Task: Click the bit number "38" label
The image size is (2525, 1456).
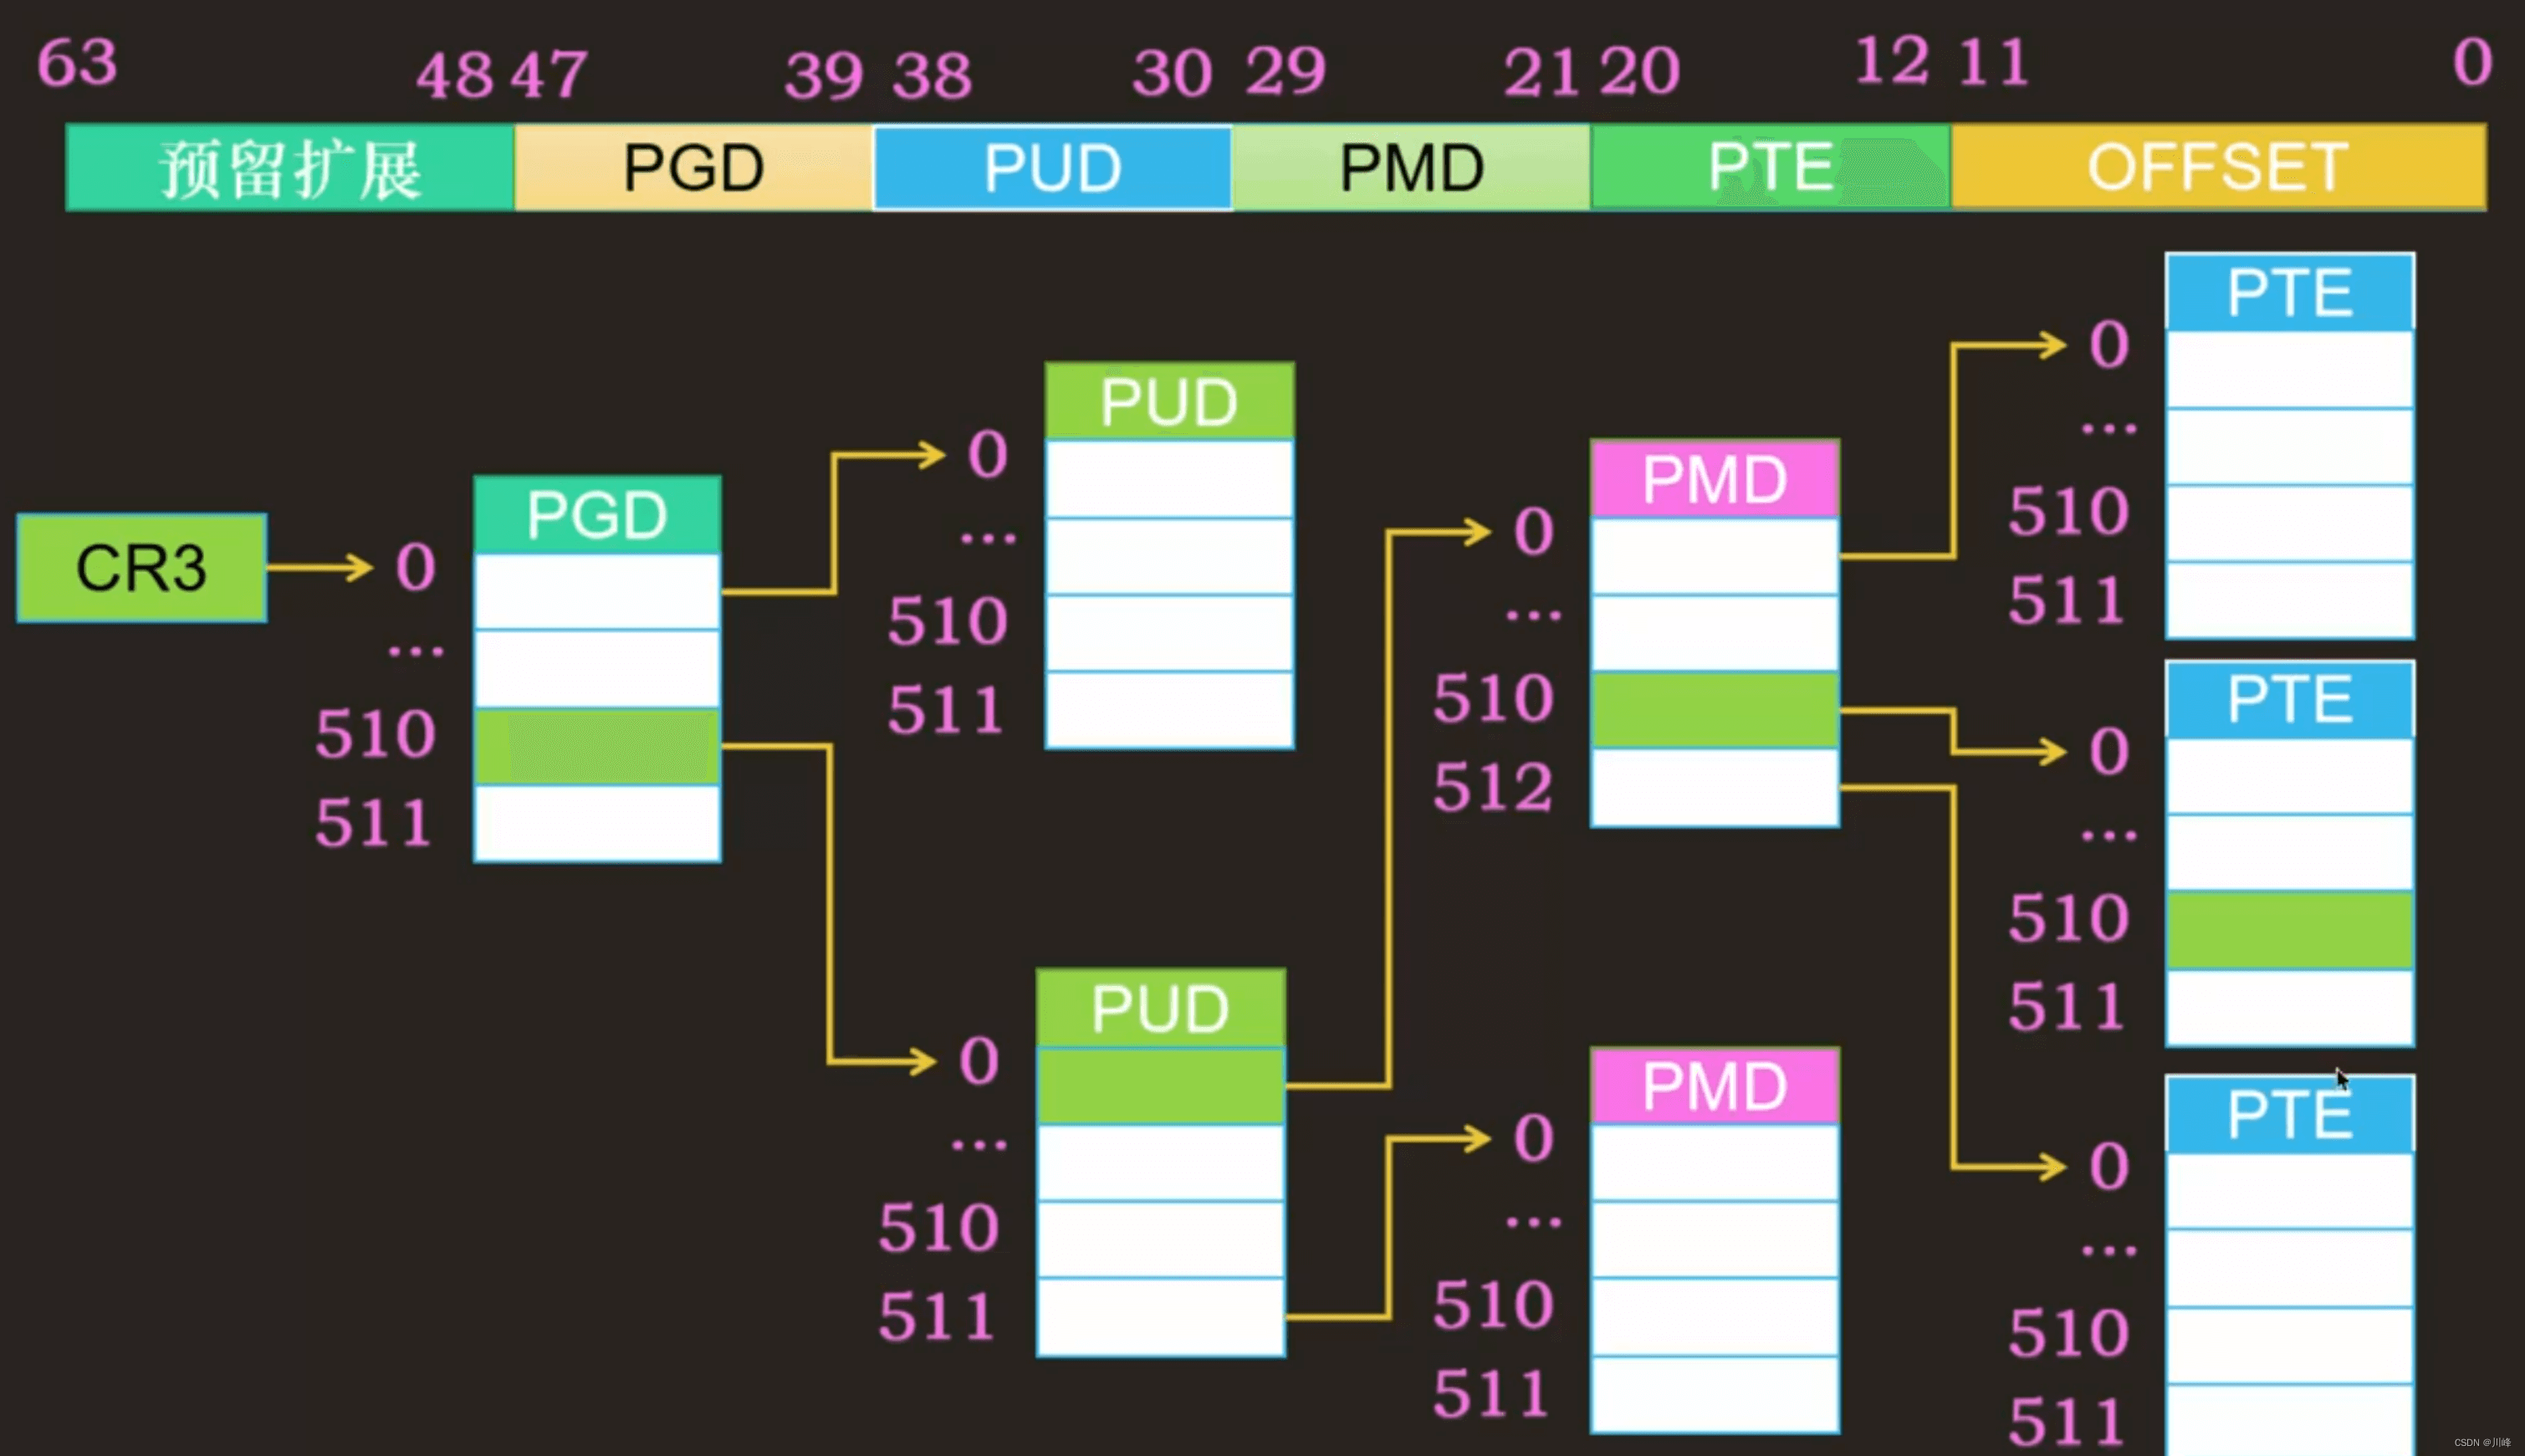Action: pos(932,75)
